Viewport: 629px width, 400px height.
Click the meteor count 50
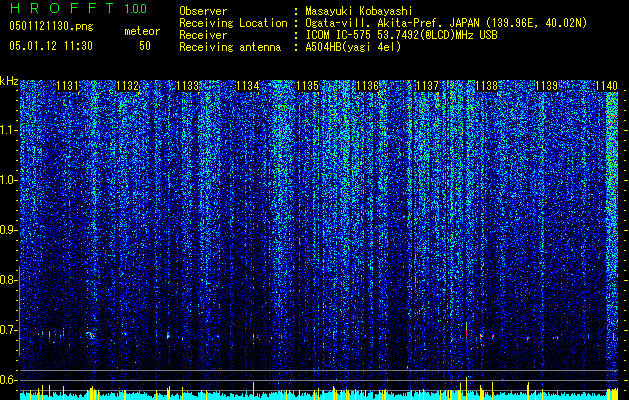point(145,46)
